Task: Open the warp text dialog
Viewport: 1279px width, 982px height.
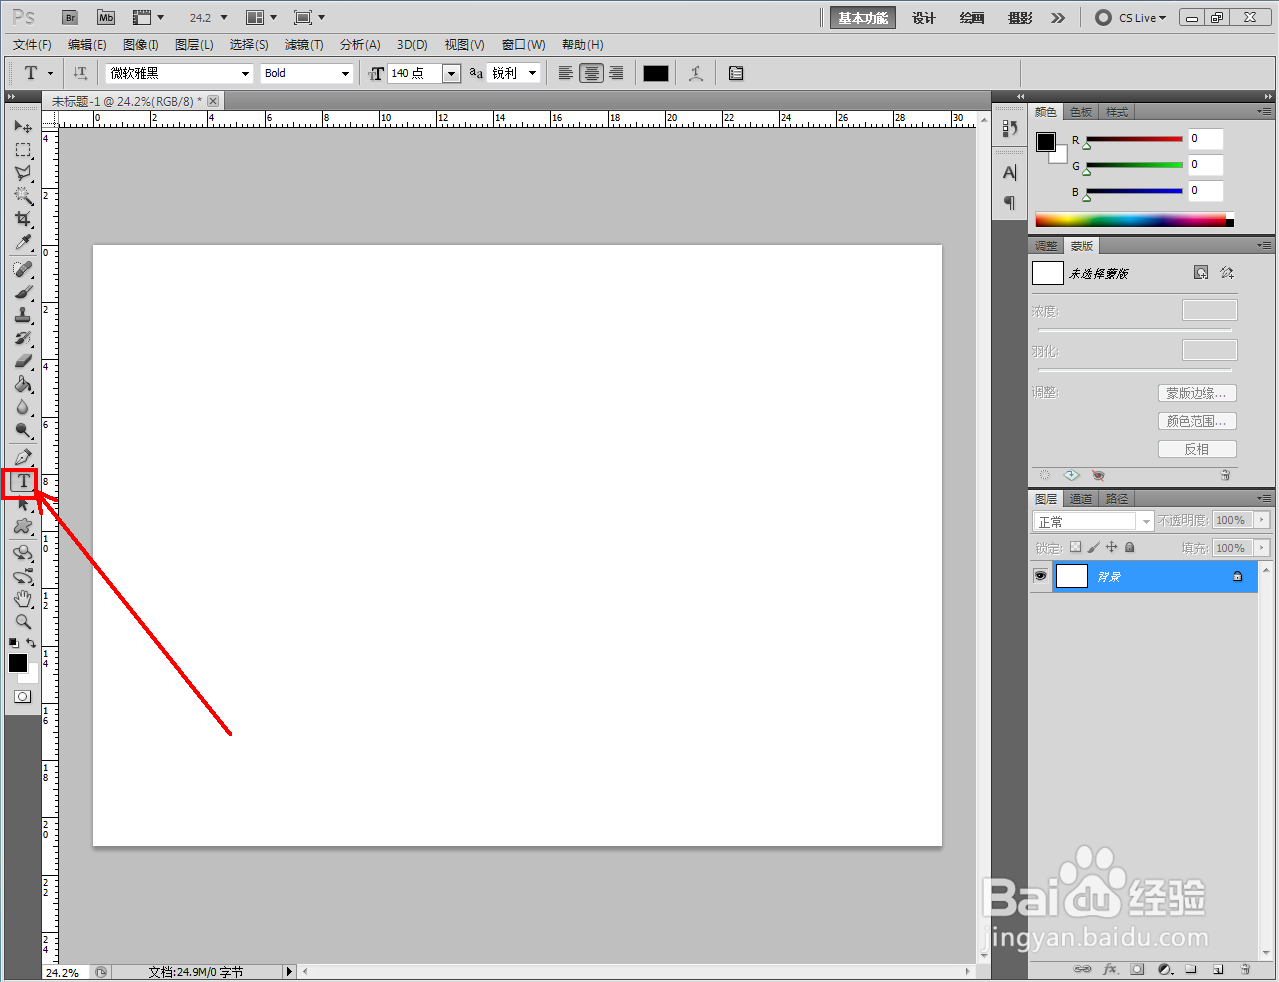Action: click(696, 73)
